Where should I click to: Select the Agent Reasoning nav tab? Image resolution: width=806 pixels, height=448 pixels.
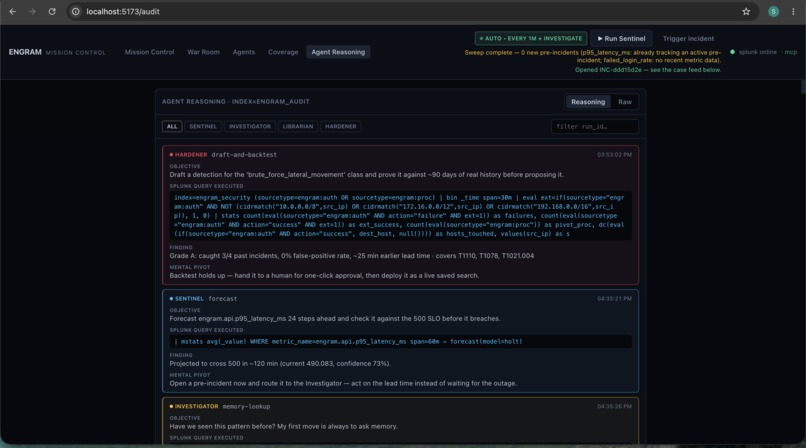point(338,52)
